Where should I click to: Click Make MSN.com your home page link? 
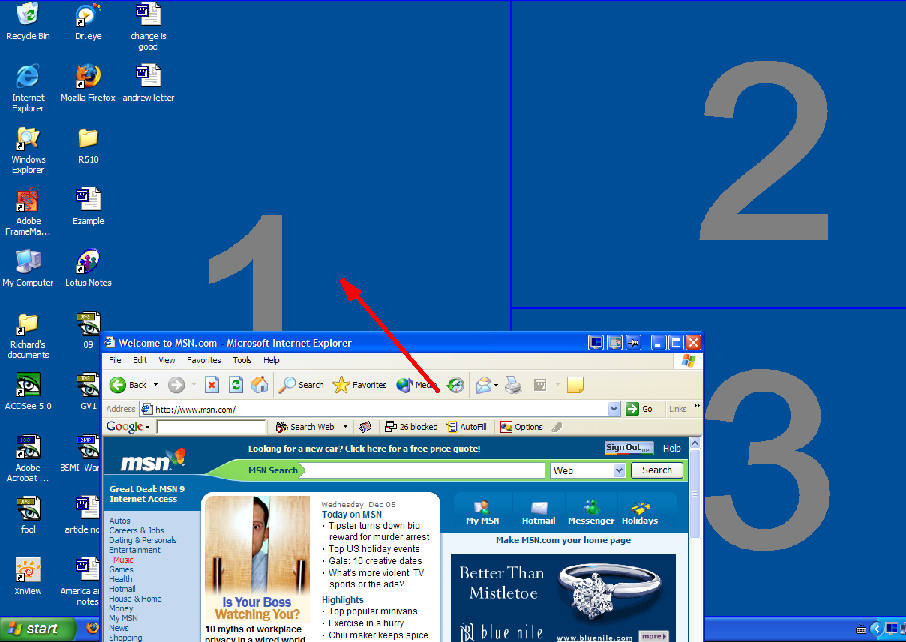click(563, 540)
